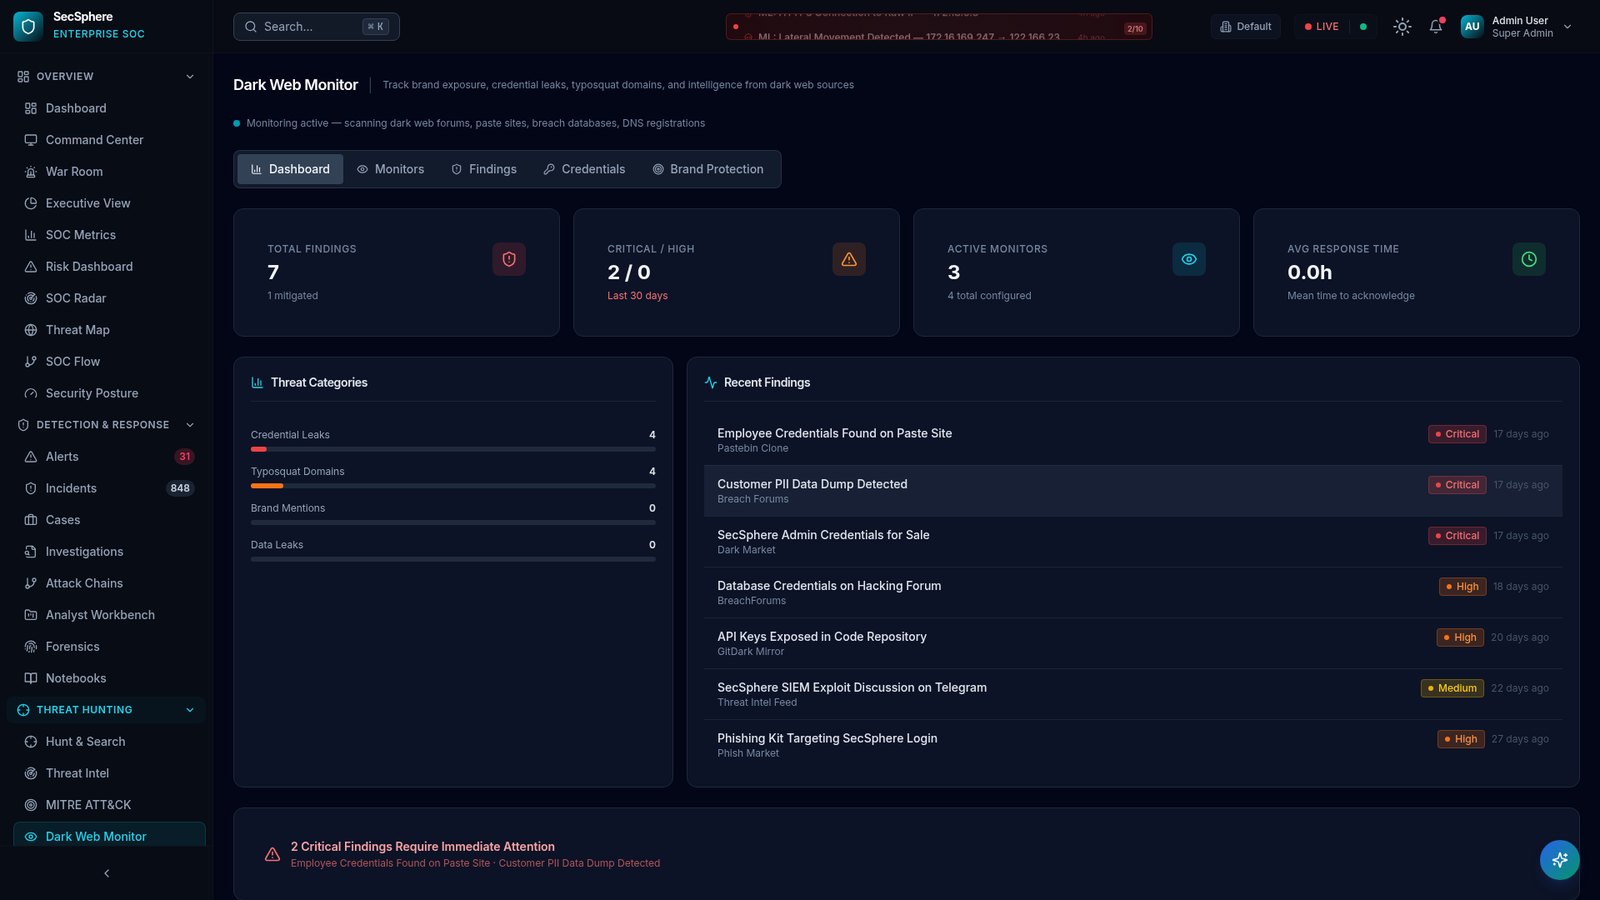Open Analyst Workbench page
Image resolution: width=1600 pixels, height=900 pixels.
109,615
